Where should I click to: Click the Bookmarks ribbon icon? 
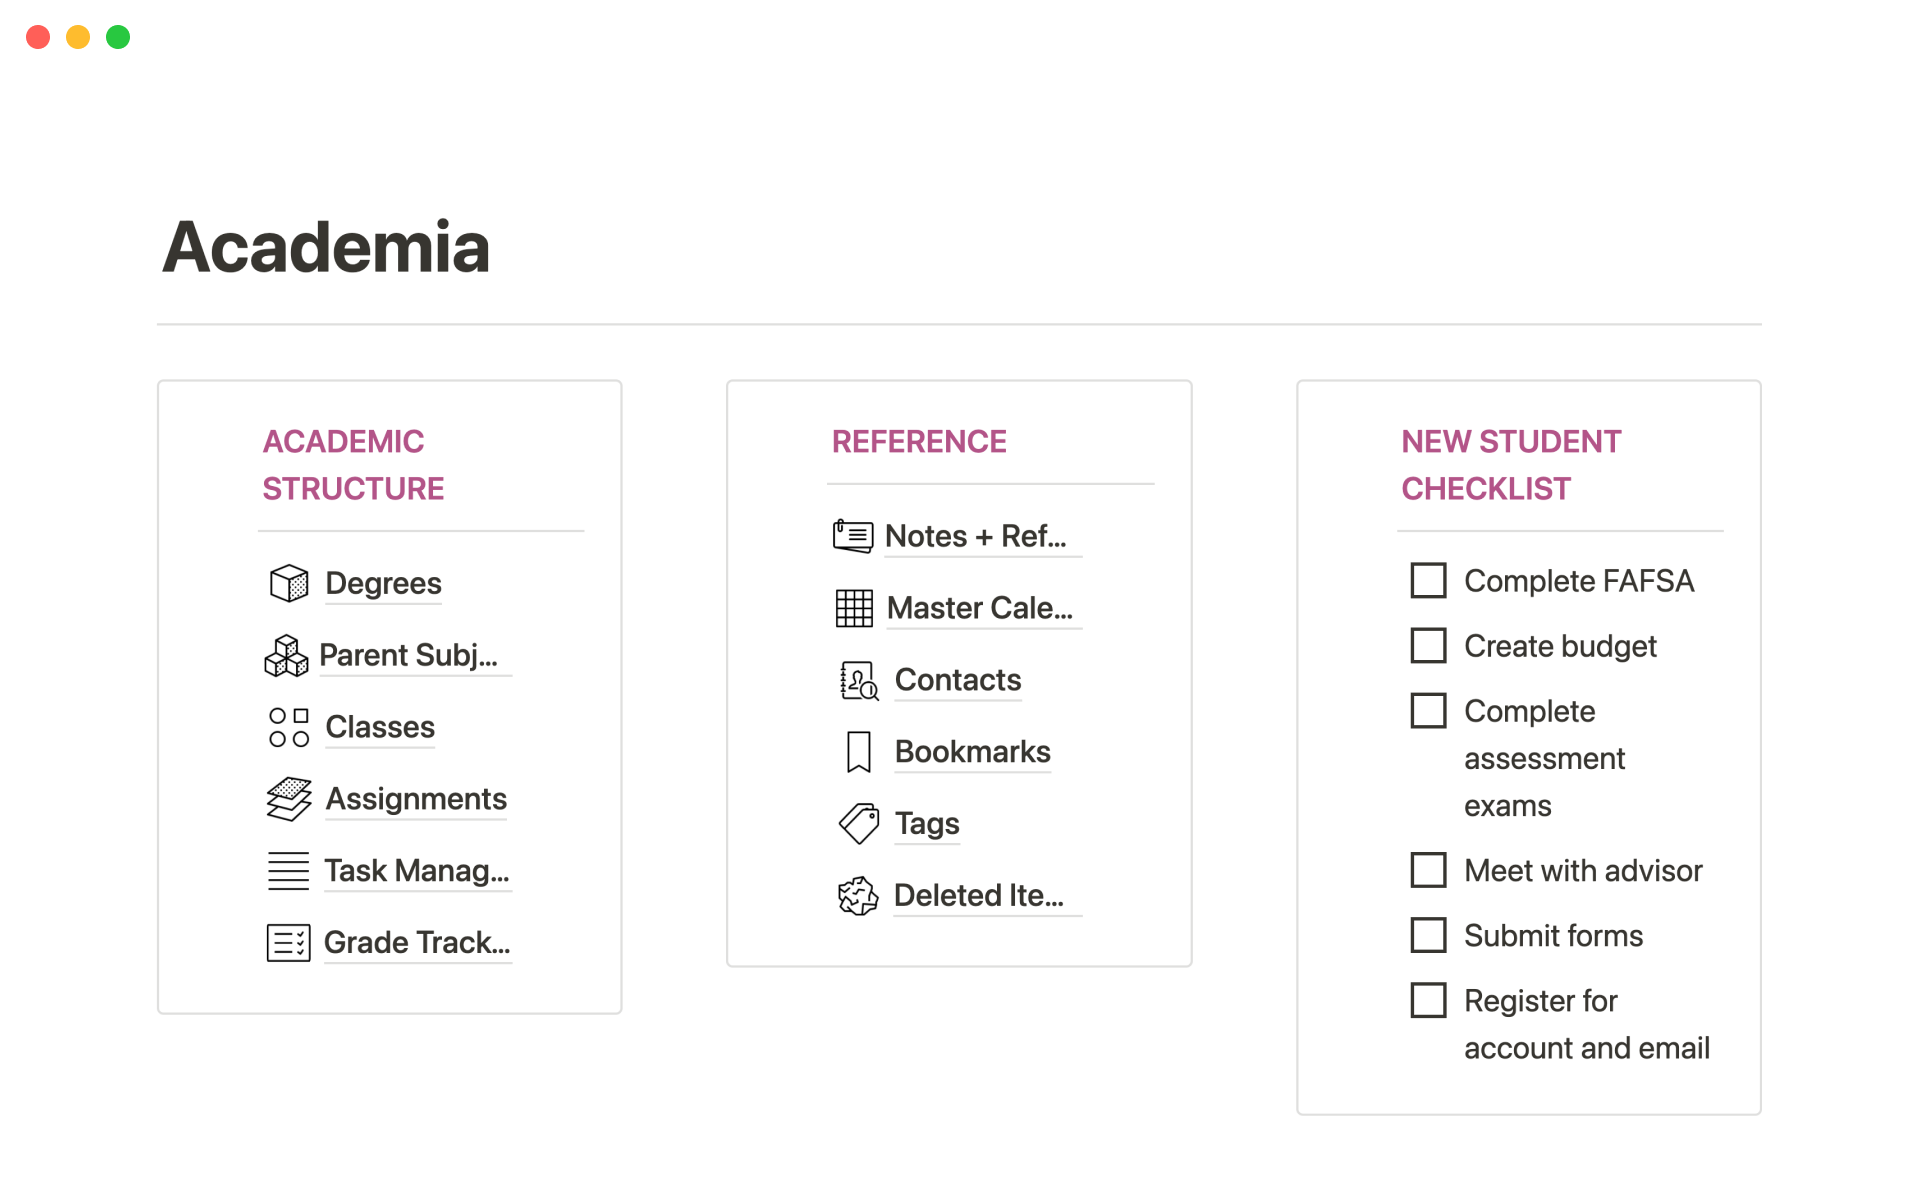point(858,752)
